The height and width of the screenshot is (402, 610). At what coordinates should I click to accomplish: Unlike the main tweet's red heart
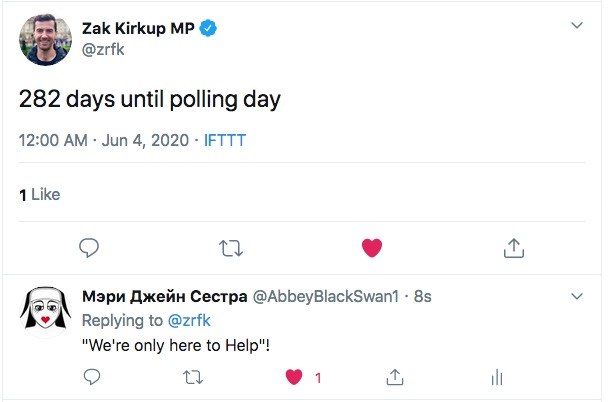(372, 247)
